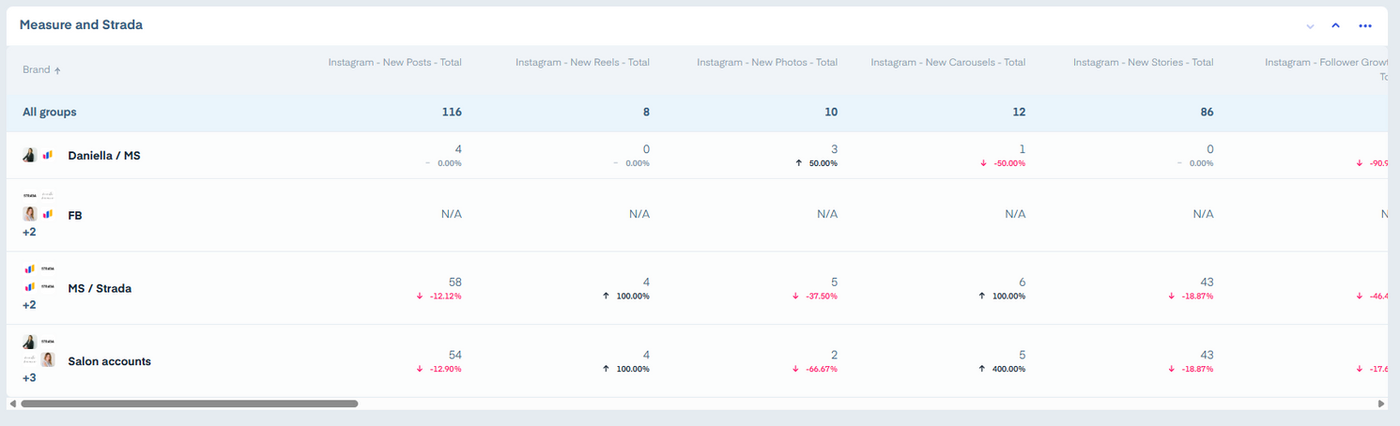Screen dimensions: 1400x426
Task: Click MS / Strada New Carousels value 6
Action: coord(1022,282)
